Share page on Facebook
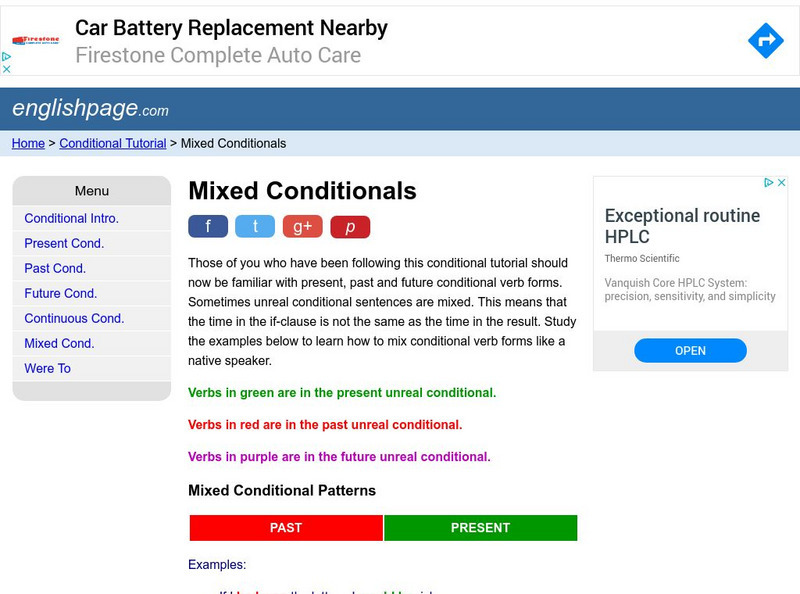The image size is (800, 594). click(208, 227)
